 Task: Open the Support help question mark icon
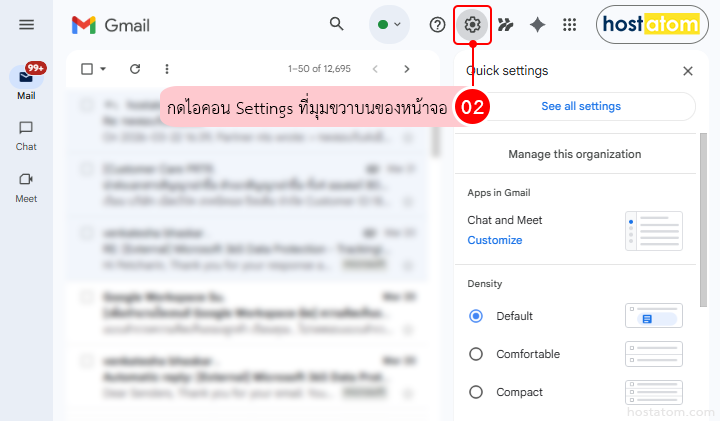click(x=437, y=25)
